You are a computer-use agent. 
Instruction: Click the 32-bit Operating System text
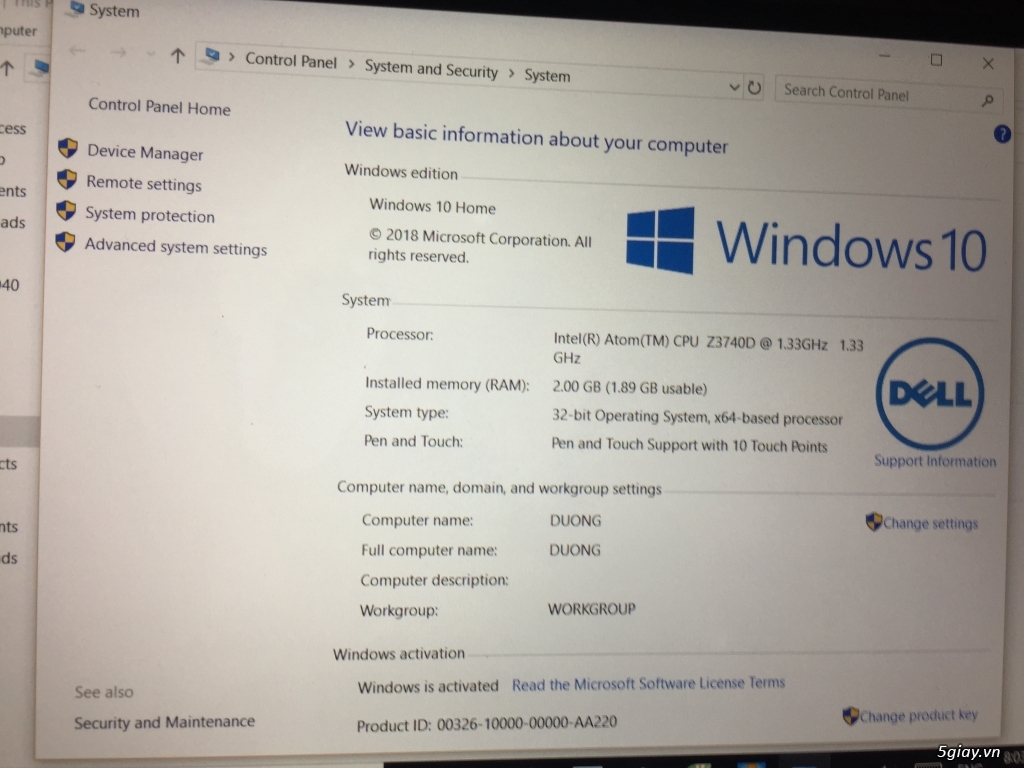click(x=697, y=417)
